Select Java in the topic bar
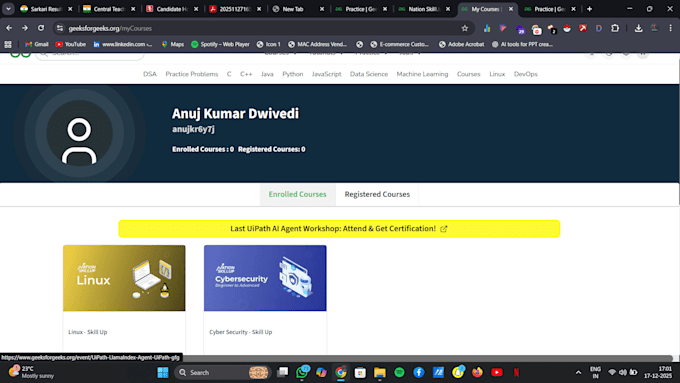680x383 pixels. [x=267, y=74]
